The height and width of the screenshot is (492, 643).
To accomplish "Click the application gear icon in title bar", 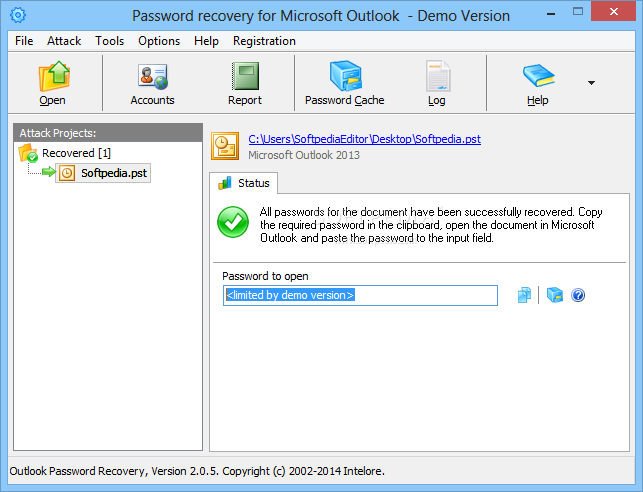I will click(x=18, y=15).
